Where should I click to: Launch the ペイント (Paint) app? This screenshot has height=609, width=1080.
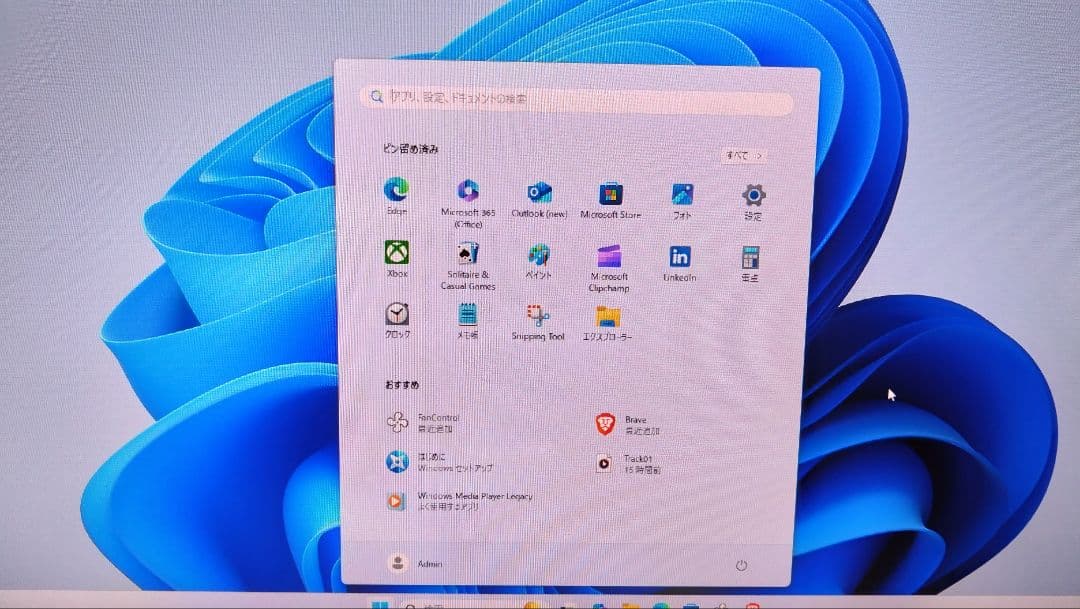coord(539,258)
